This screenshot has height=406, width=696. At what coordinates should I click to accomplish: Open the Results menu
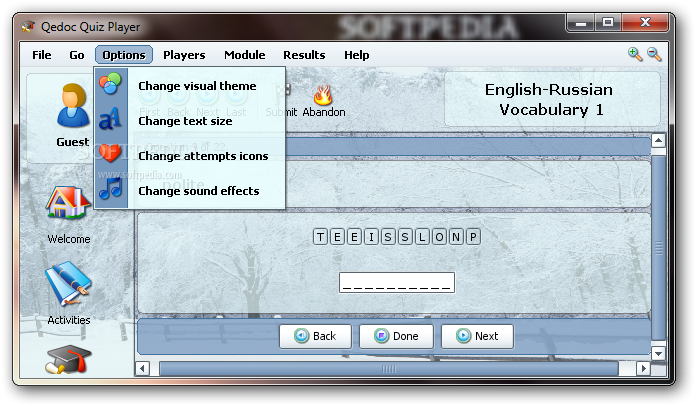click(x=304, y=55)
